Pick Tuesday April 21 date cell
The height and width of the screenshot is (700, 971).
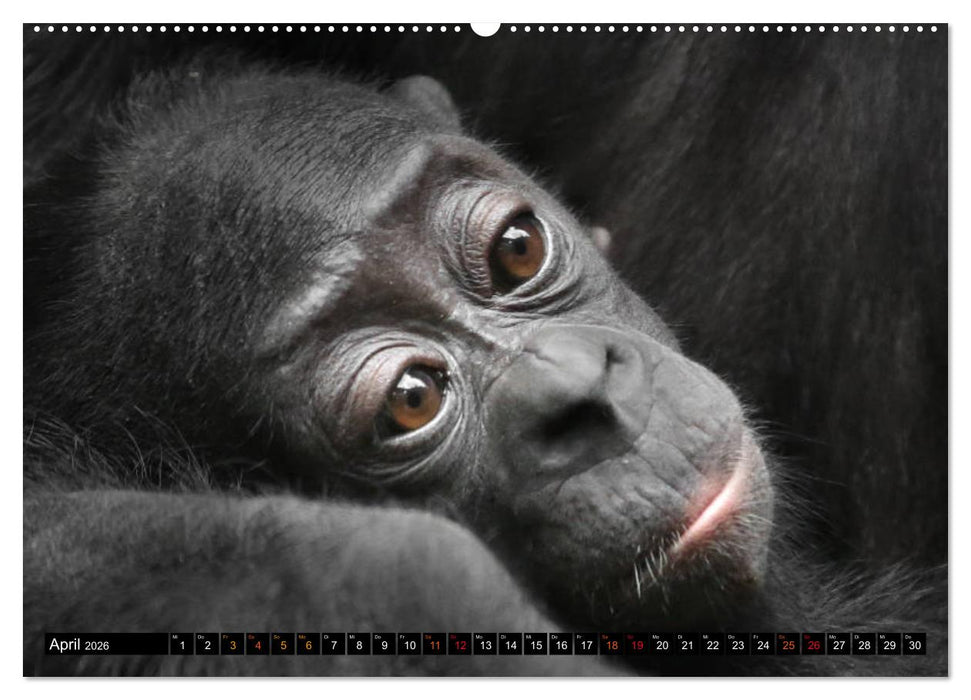[687, 645]
